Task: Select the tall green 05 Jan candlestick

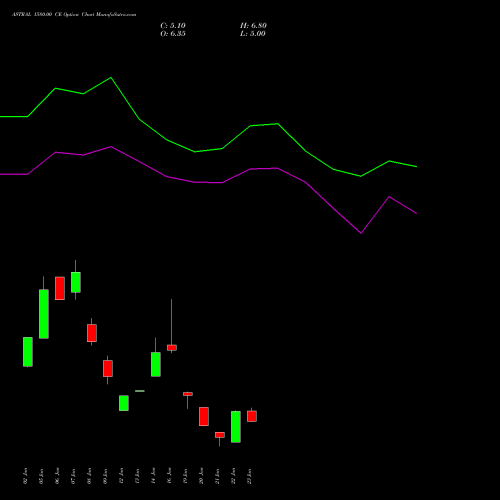Action: (44, 314)
